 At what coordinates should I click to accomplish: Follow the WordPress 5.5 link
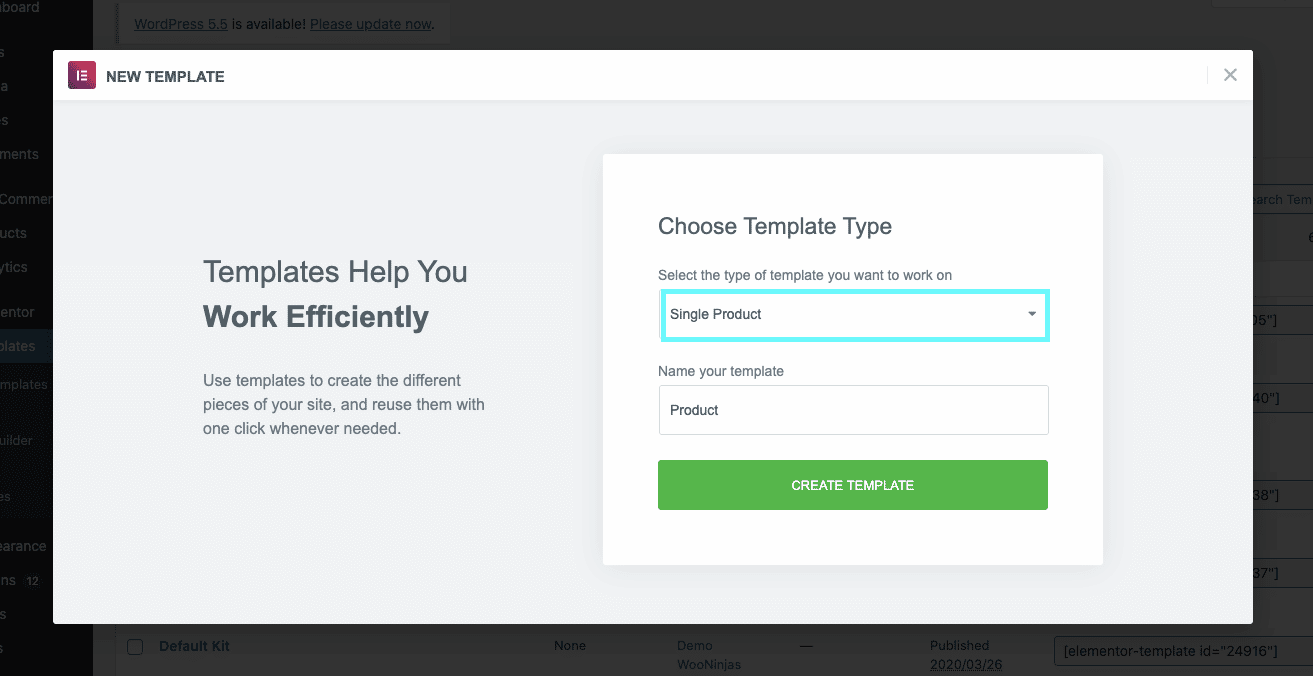click(x=181, y=23)
